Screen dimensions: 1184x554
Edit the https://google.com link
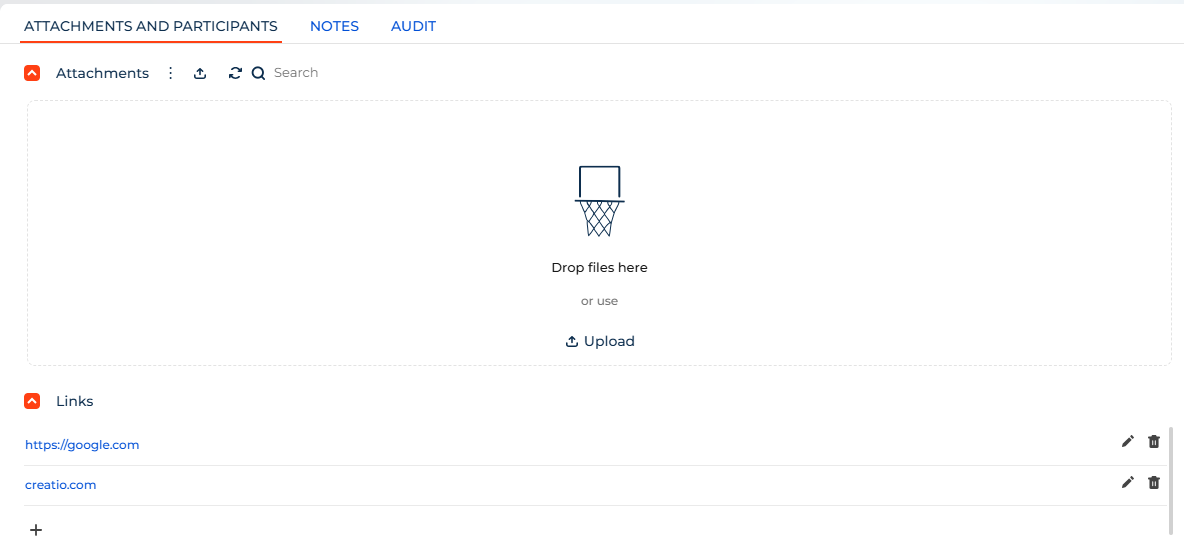point(1128,442)
